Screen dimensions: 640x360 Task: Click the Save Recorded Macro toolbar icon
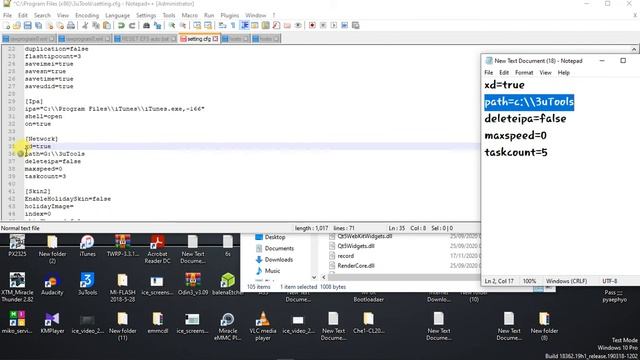(356, 25)
